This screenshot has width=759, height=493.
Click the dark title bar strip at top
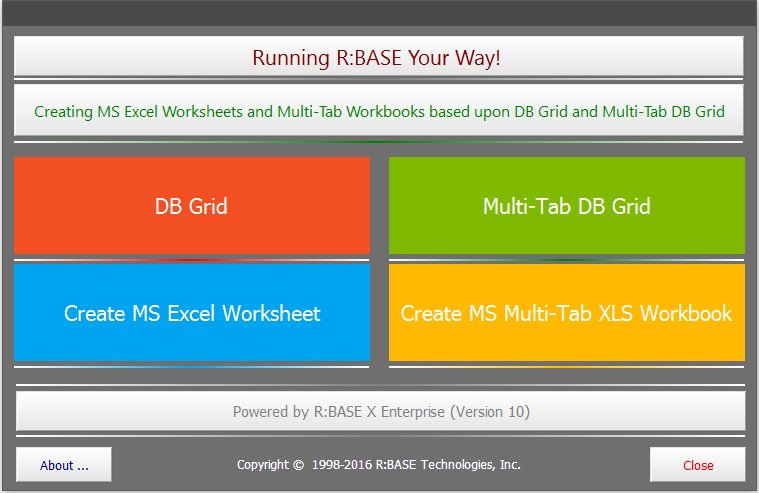378,13
